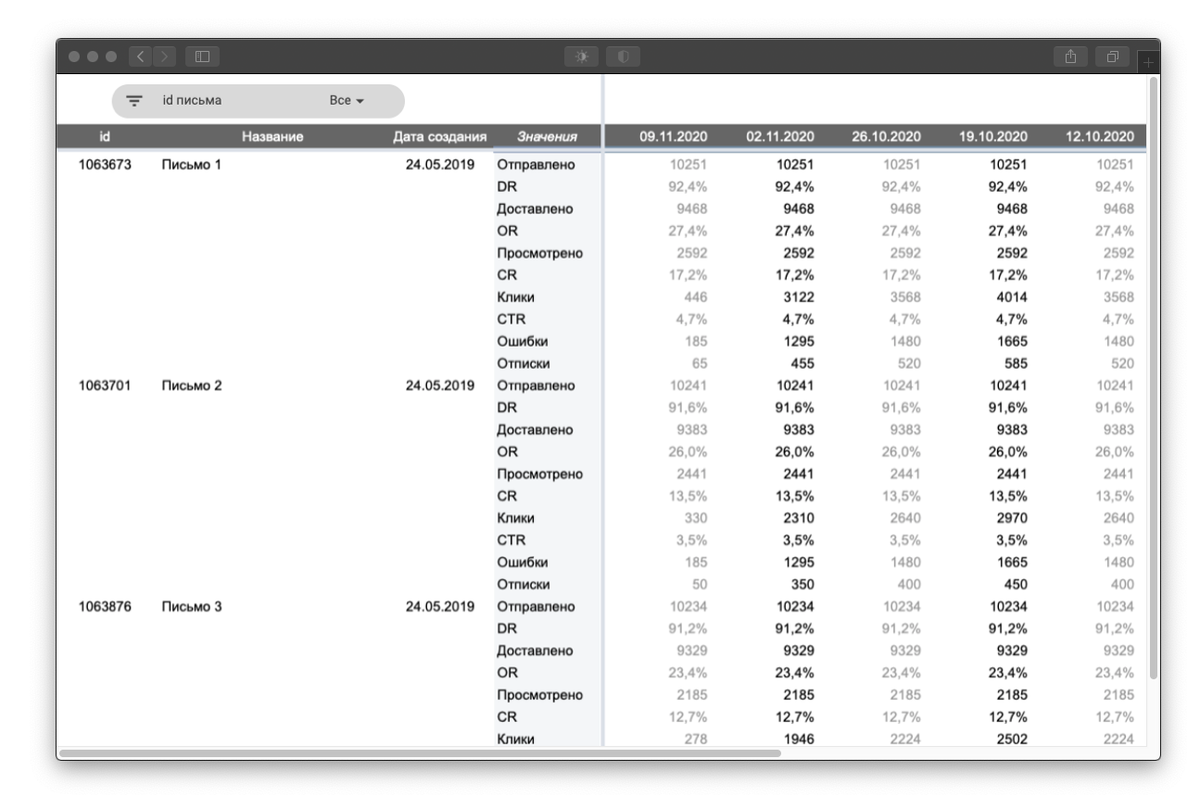Open a new tab with plus icon

(x=1149, y=63)
